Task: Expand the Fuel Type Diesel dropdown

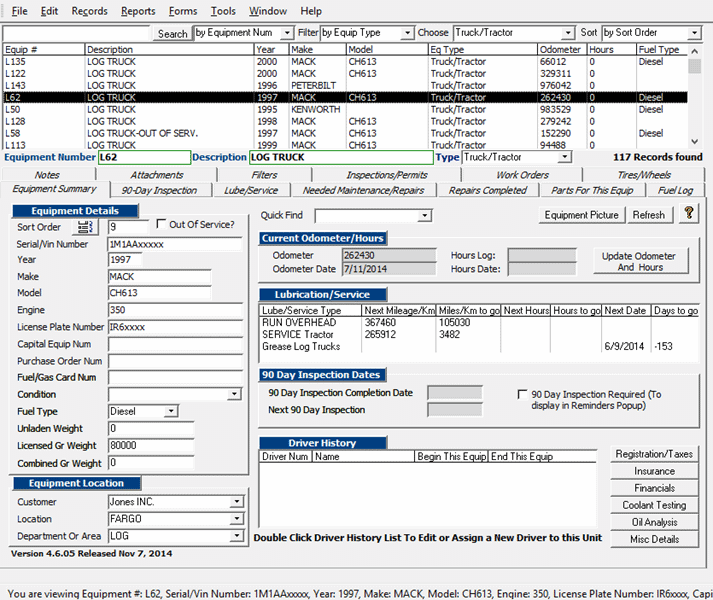Action: [171, 411]
